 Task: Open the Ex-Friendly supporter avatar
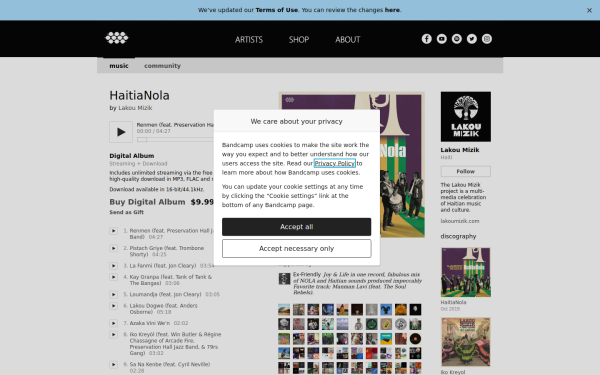point(284,279)
